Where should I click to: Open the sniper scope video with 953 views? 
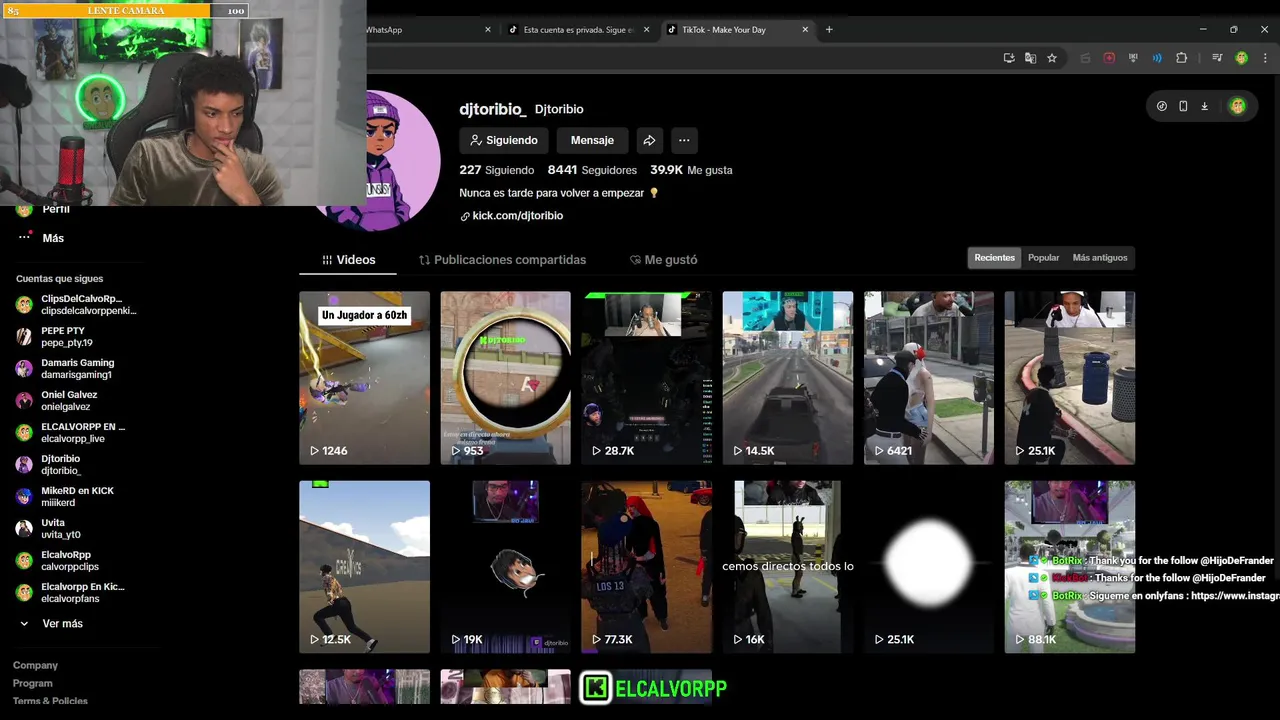pyautogui.click(x=505, y=378)
